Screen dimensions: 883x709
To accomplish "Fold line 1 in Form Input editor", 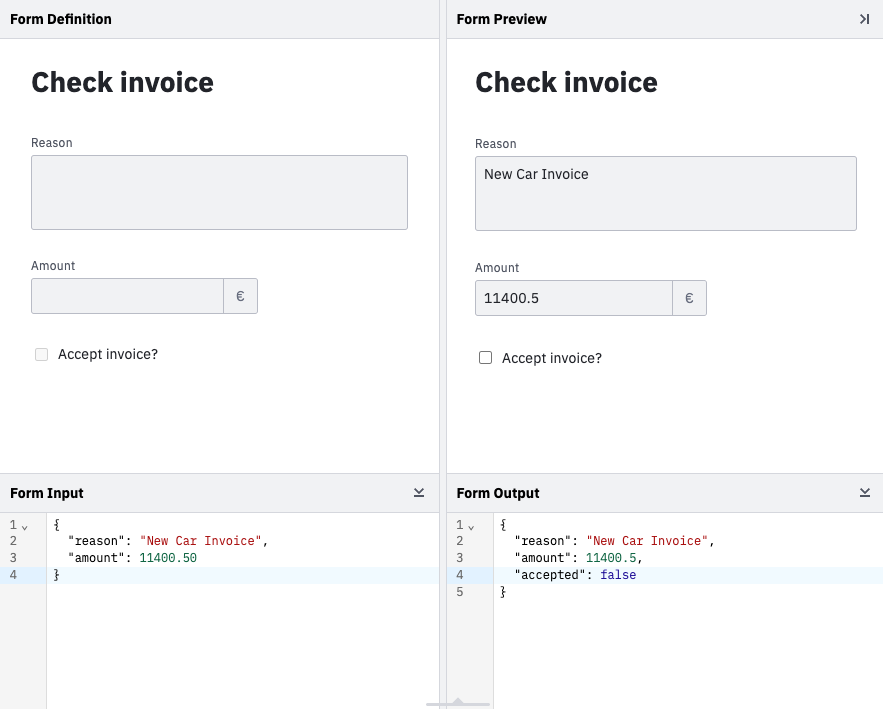I will 24,527.
